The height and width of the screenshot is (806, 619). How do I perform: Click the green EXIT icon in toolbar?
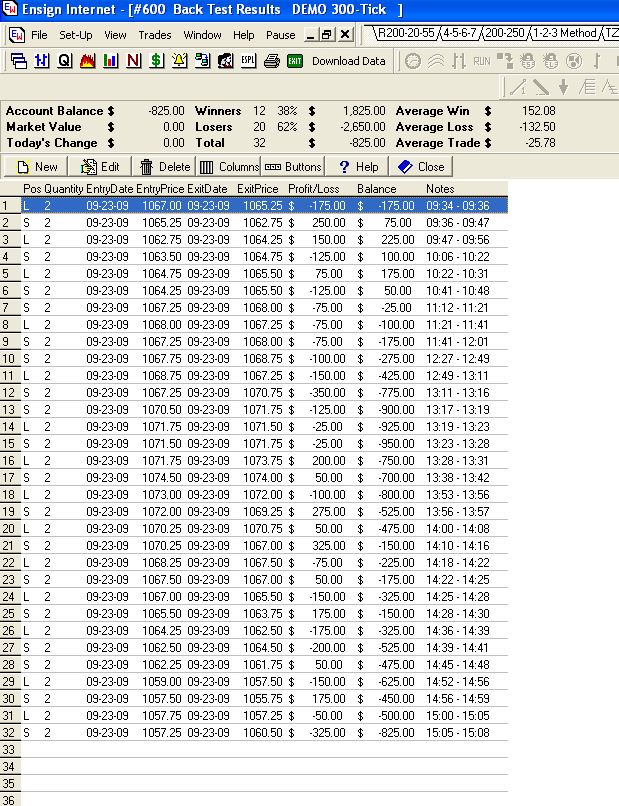pos(295,61)
